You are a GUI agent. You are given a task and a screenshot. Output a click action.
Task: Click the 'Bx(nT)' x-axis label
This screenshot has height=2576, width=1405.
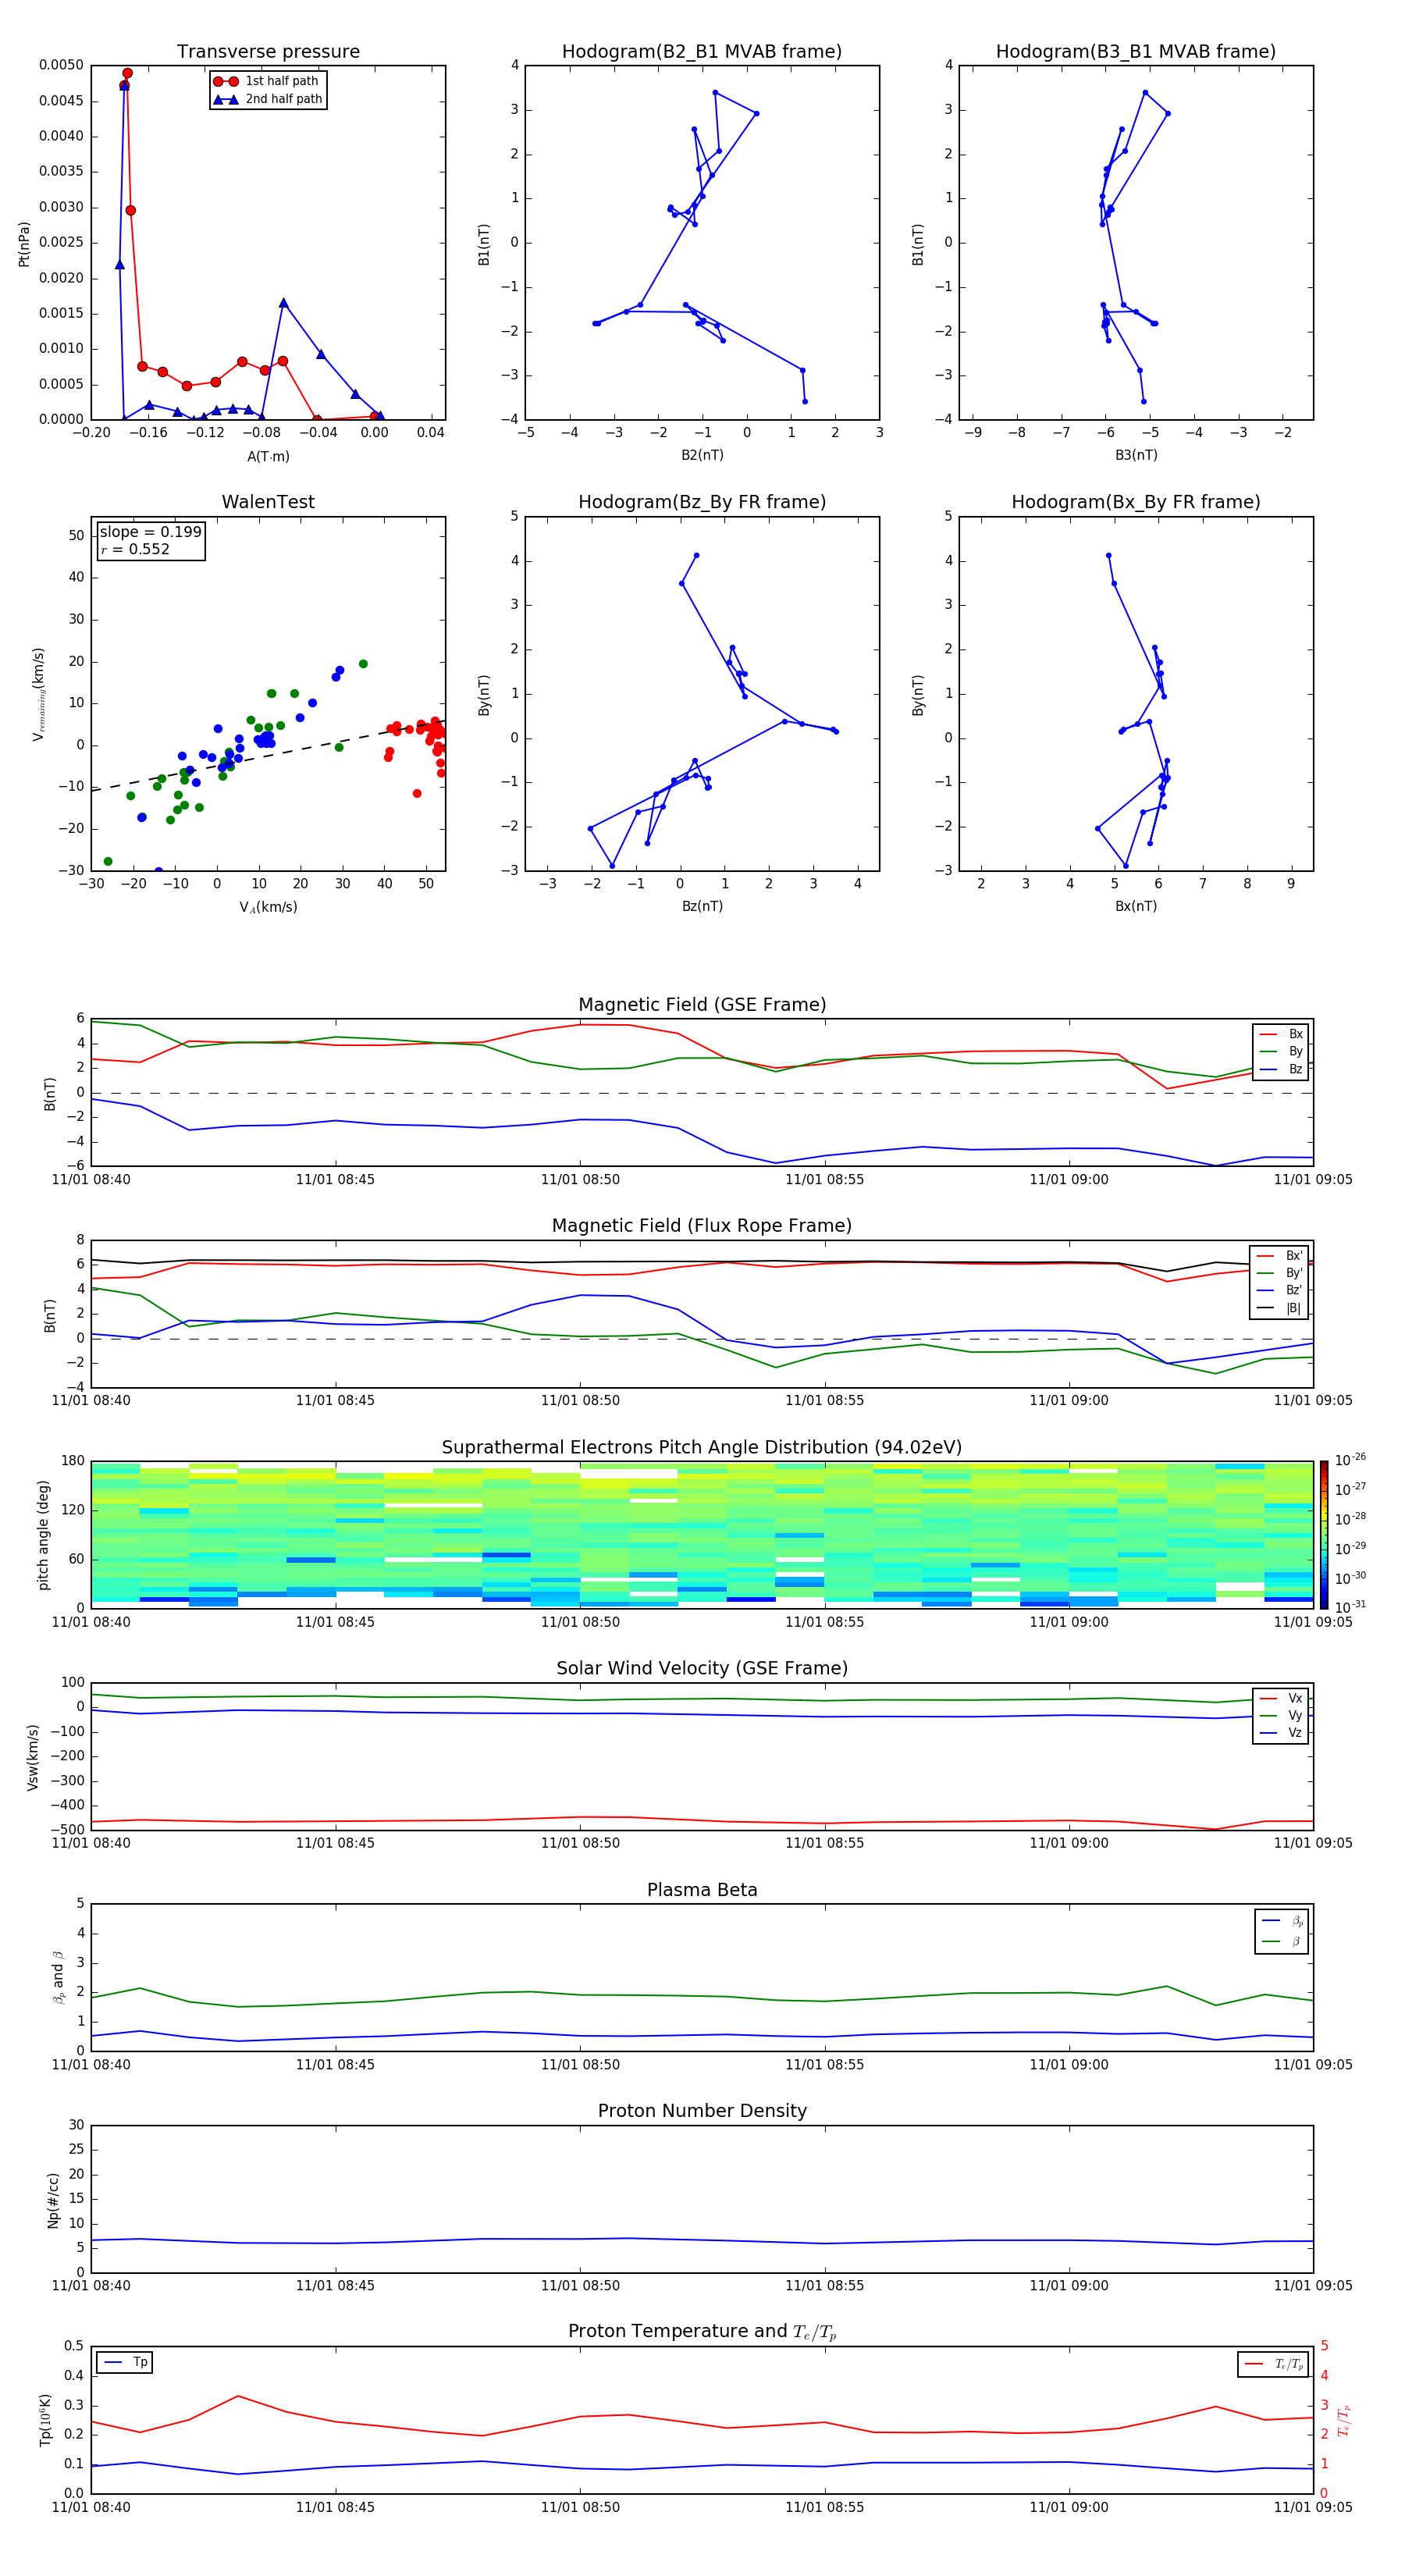click(1136, 906)
